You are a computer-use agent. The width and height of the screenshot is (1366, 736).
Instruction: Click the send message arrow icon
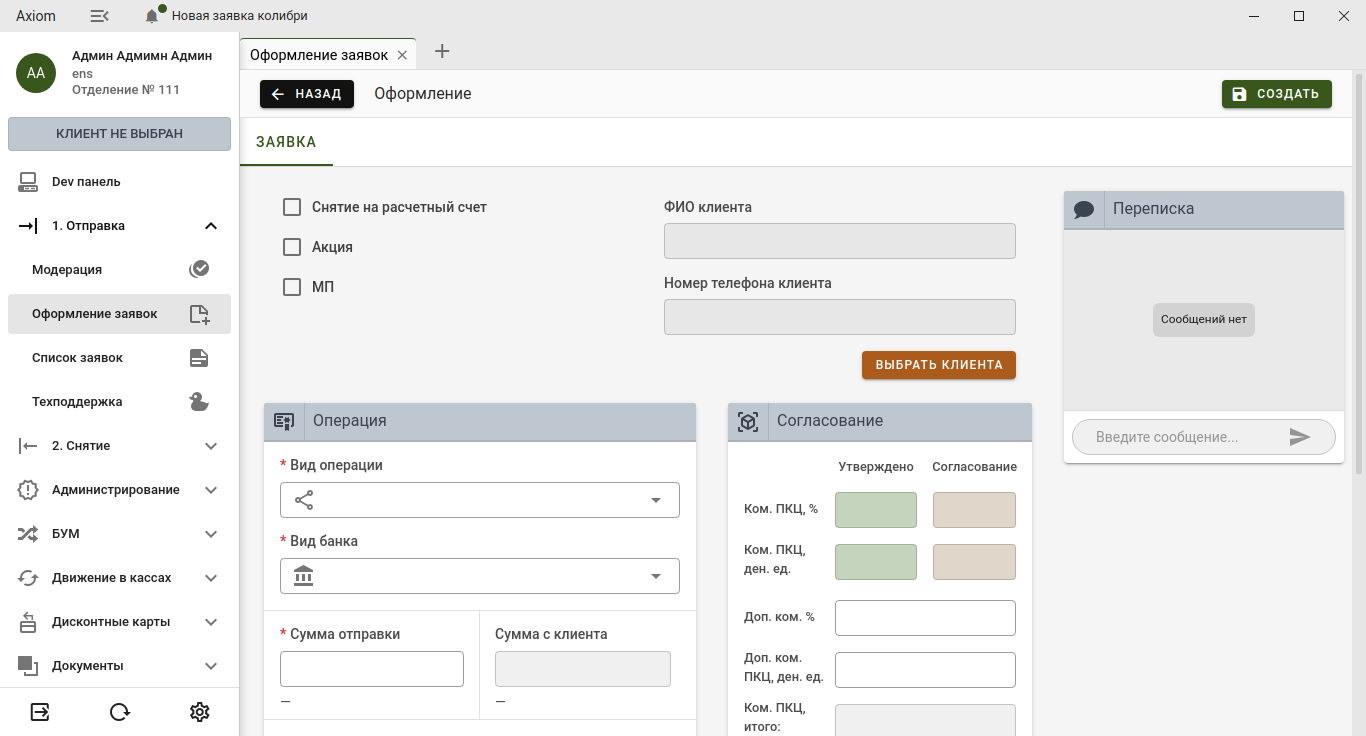click(1299, 437)
